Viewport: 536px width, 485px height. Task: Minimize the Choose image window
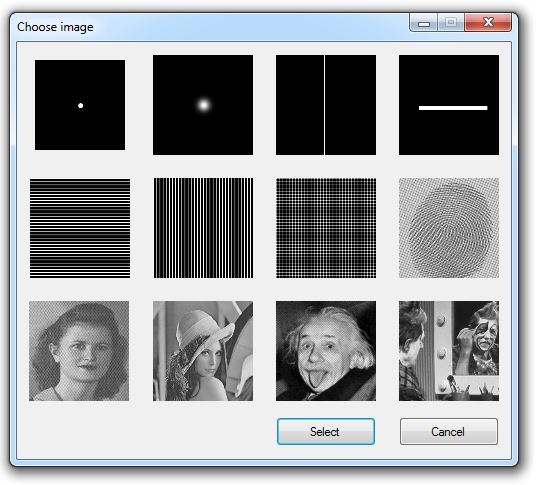pos(424,23)
